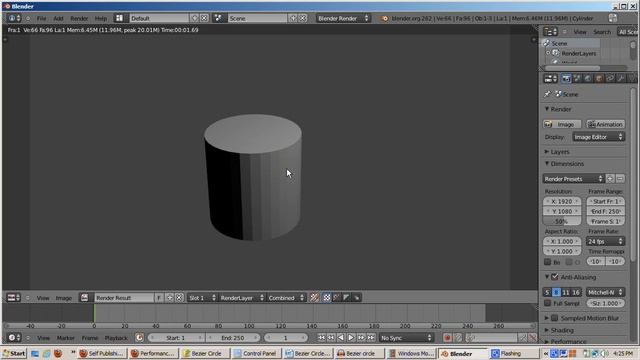This screenshot has height=360, width=640.
Task: Open the Add menu
Action: (x=58, y=18)
